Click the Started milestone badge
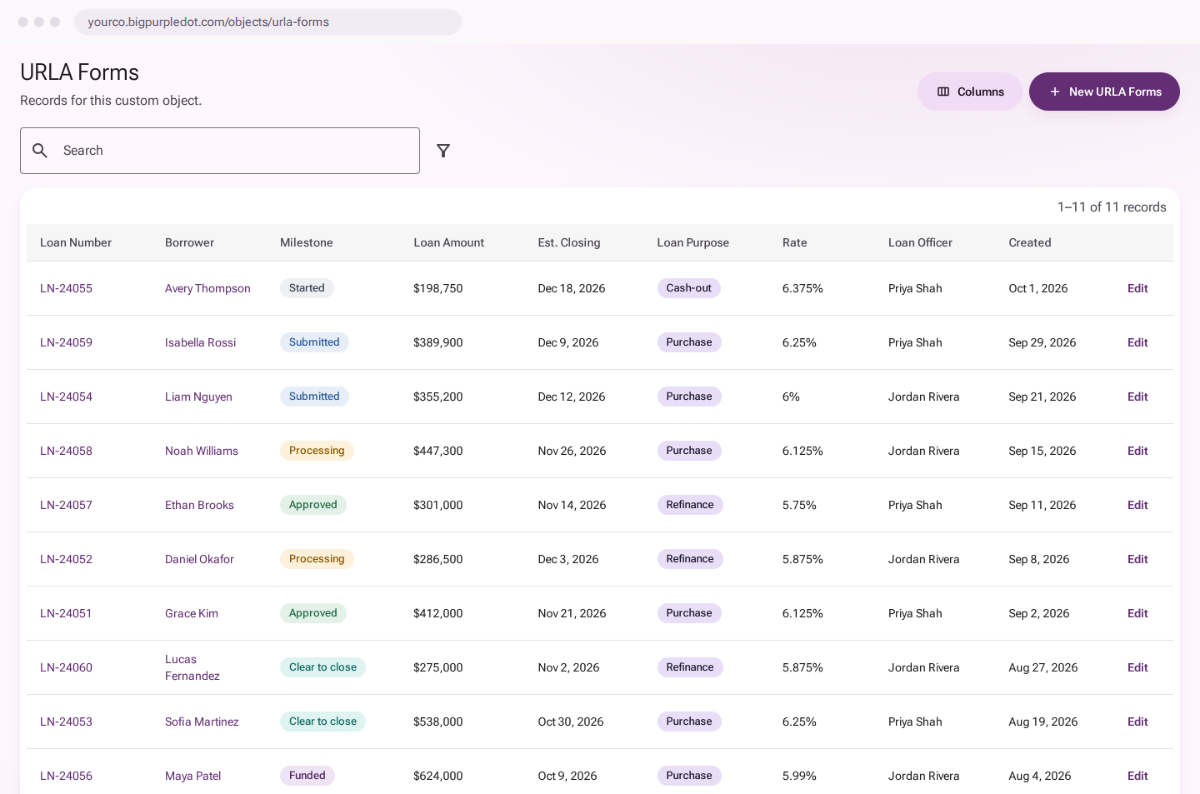Screen dimensions: 1200x794 tap(307, 288)
